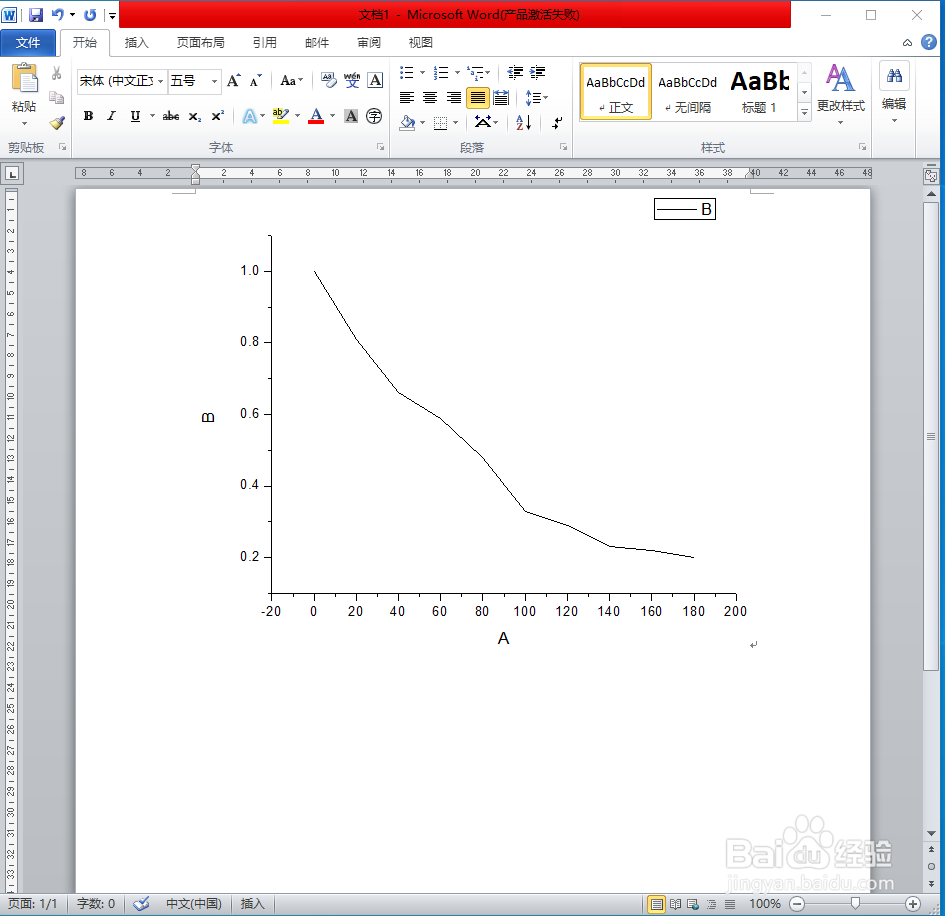Apply superscript formatting

(x=218, y=116)
